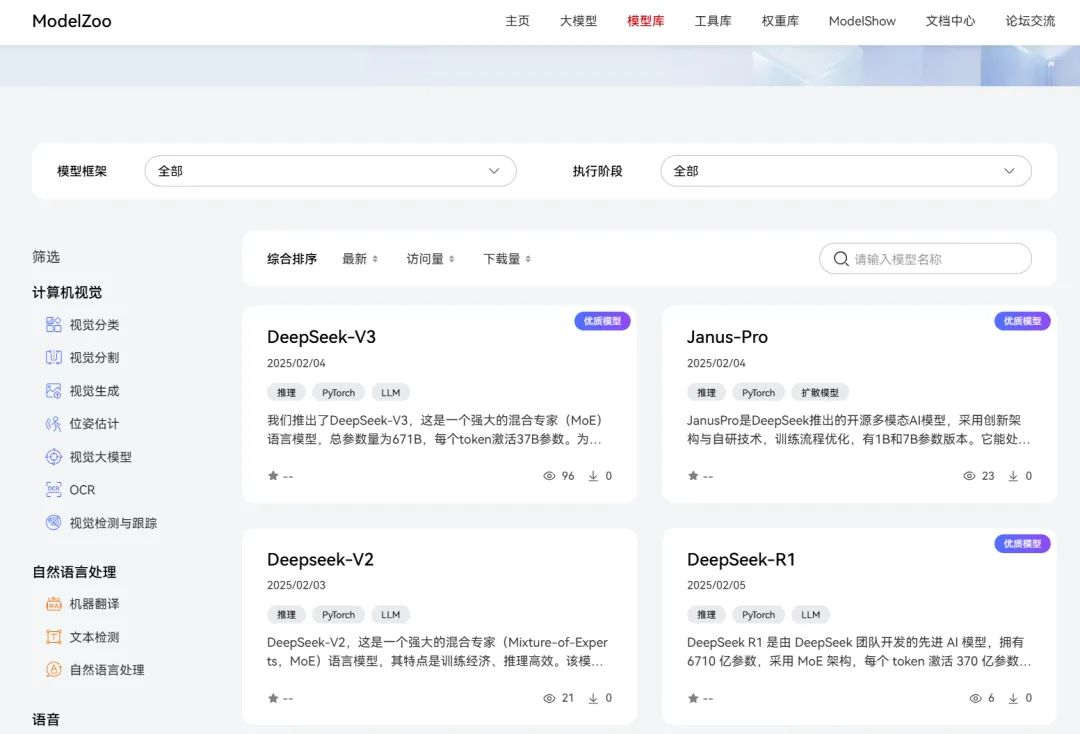This screenshot has height=734, width=1080.
Task: Click the 综合排序 sorting option
Action: pyautogui.click(x=291, y=258)
